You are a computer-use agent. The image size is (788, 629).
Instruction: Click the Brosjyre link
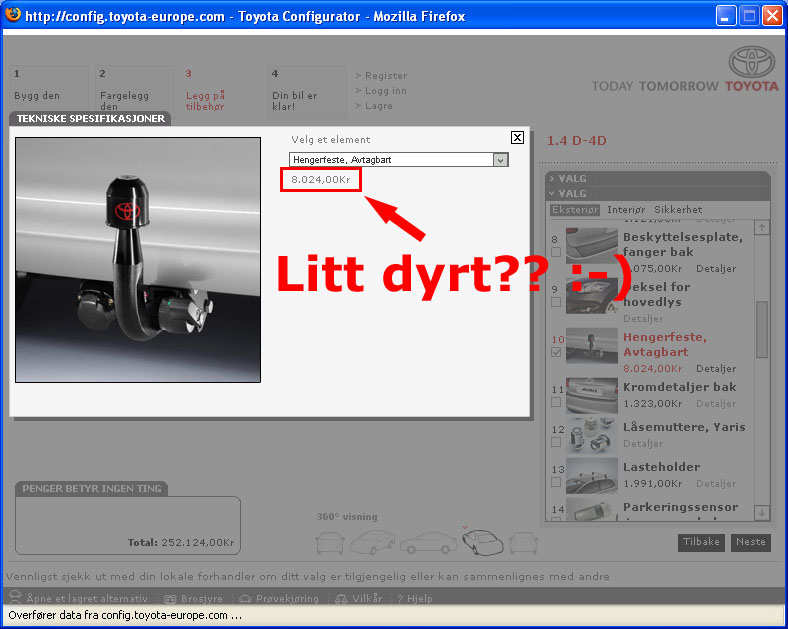click(194, 599)
